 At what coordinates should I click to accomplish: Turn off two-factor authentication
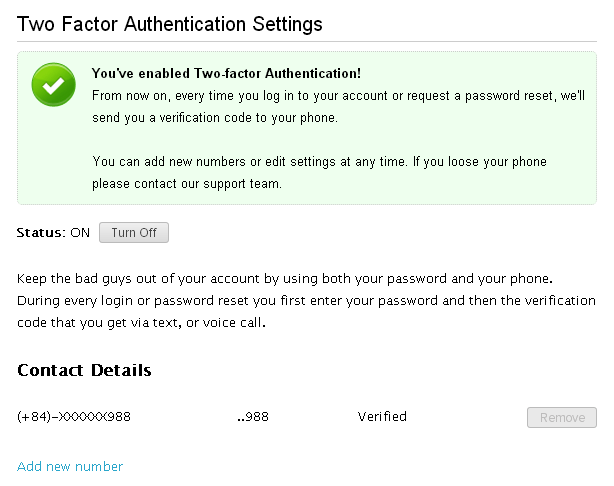point(134,233)
